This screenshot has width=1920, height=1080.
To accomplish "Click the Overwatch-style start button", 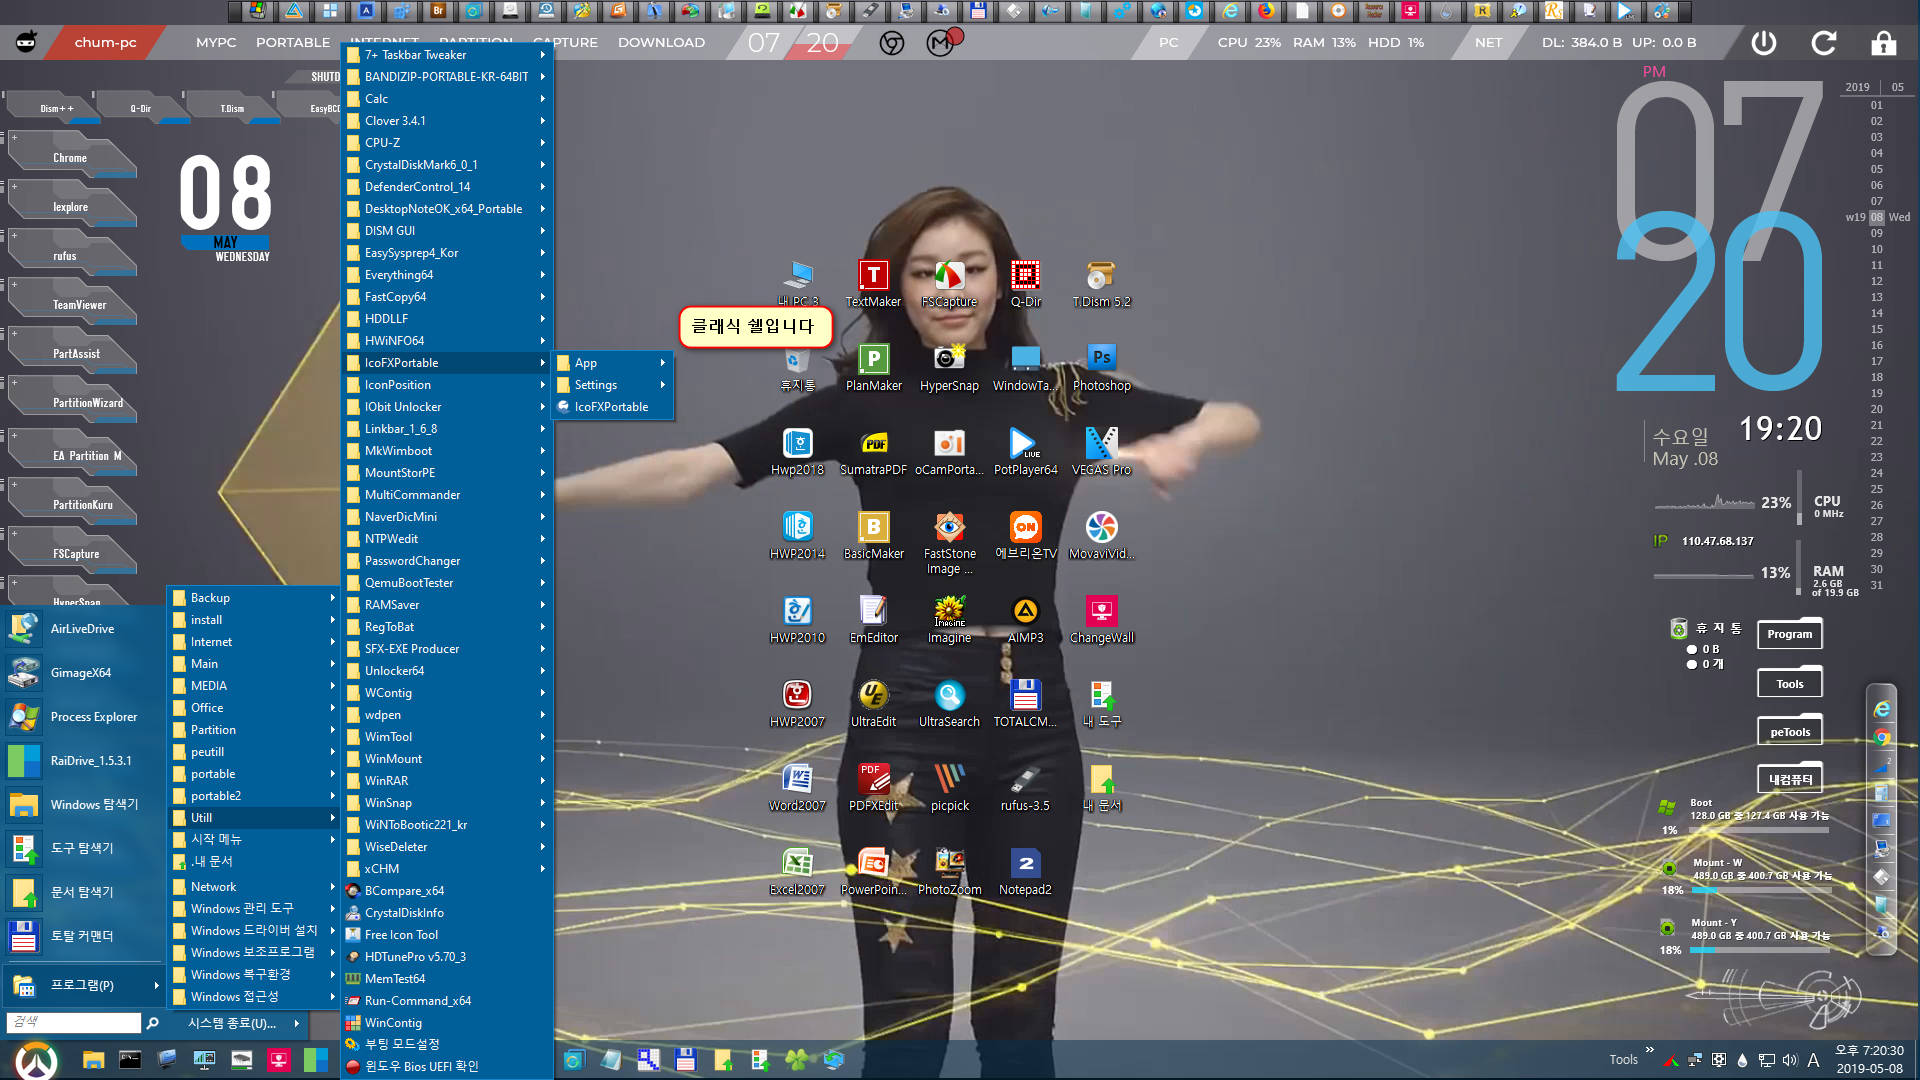I will point(37,1060).
